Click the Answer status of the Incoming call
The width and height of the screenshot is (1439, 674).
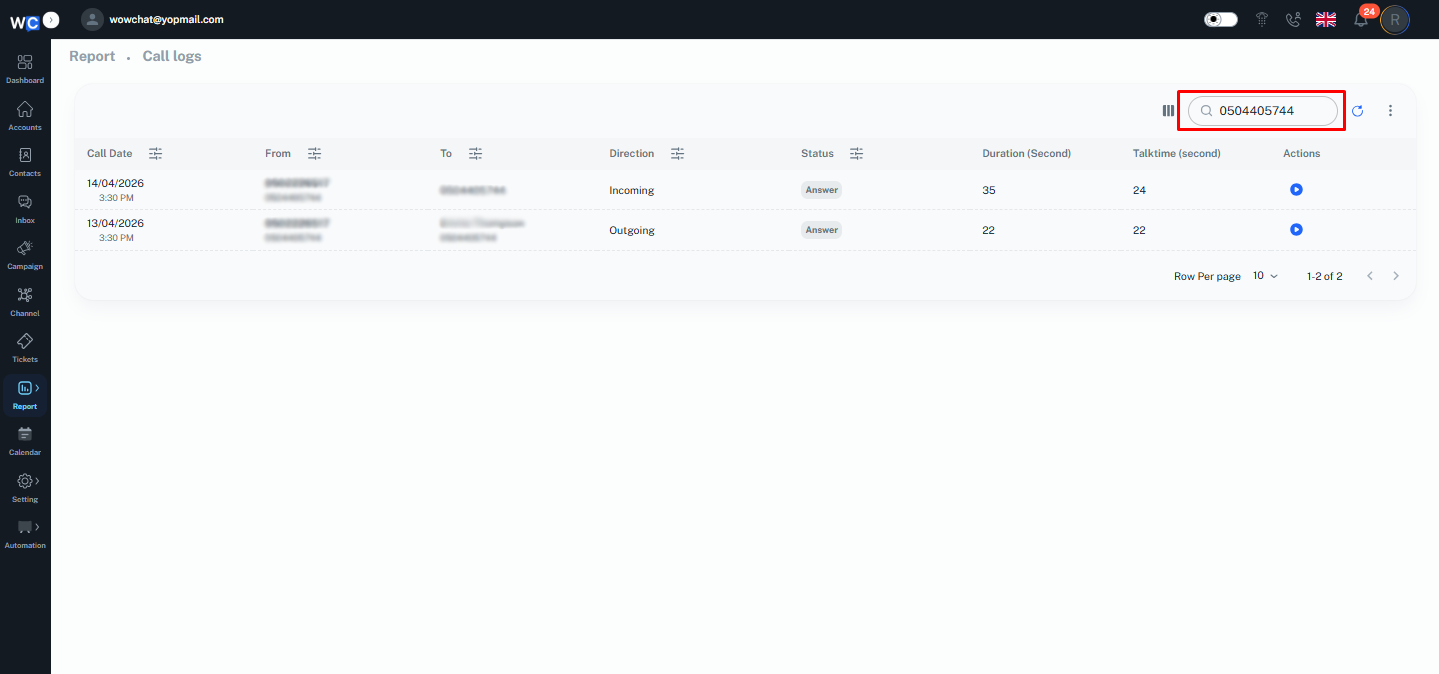coord(821,190)
